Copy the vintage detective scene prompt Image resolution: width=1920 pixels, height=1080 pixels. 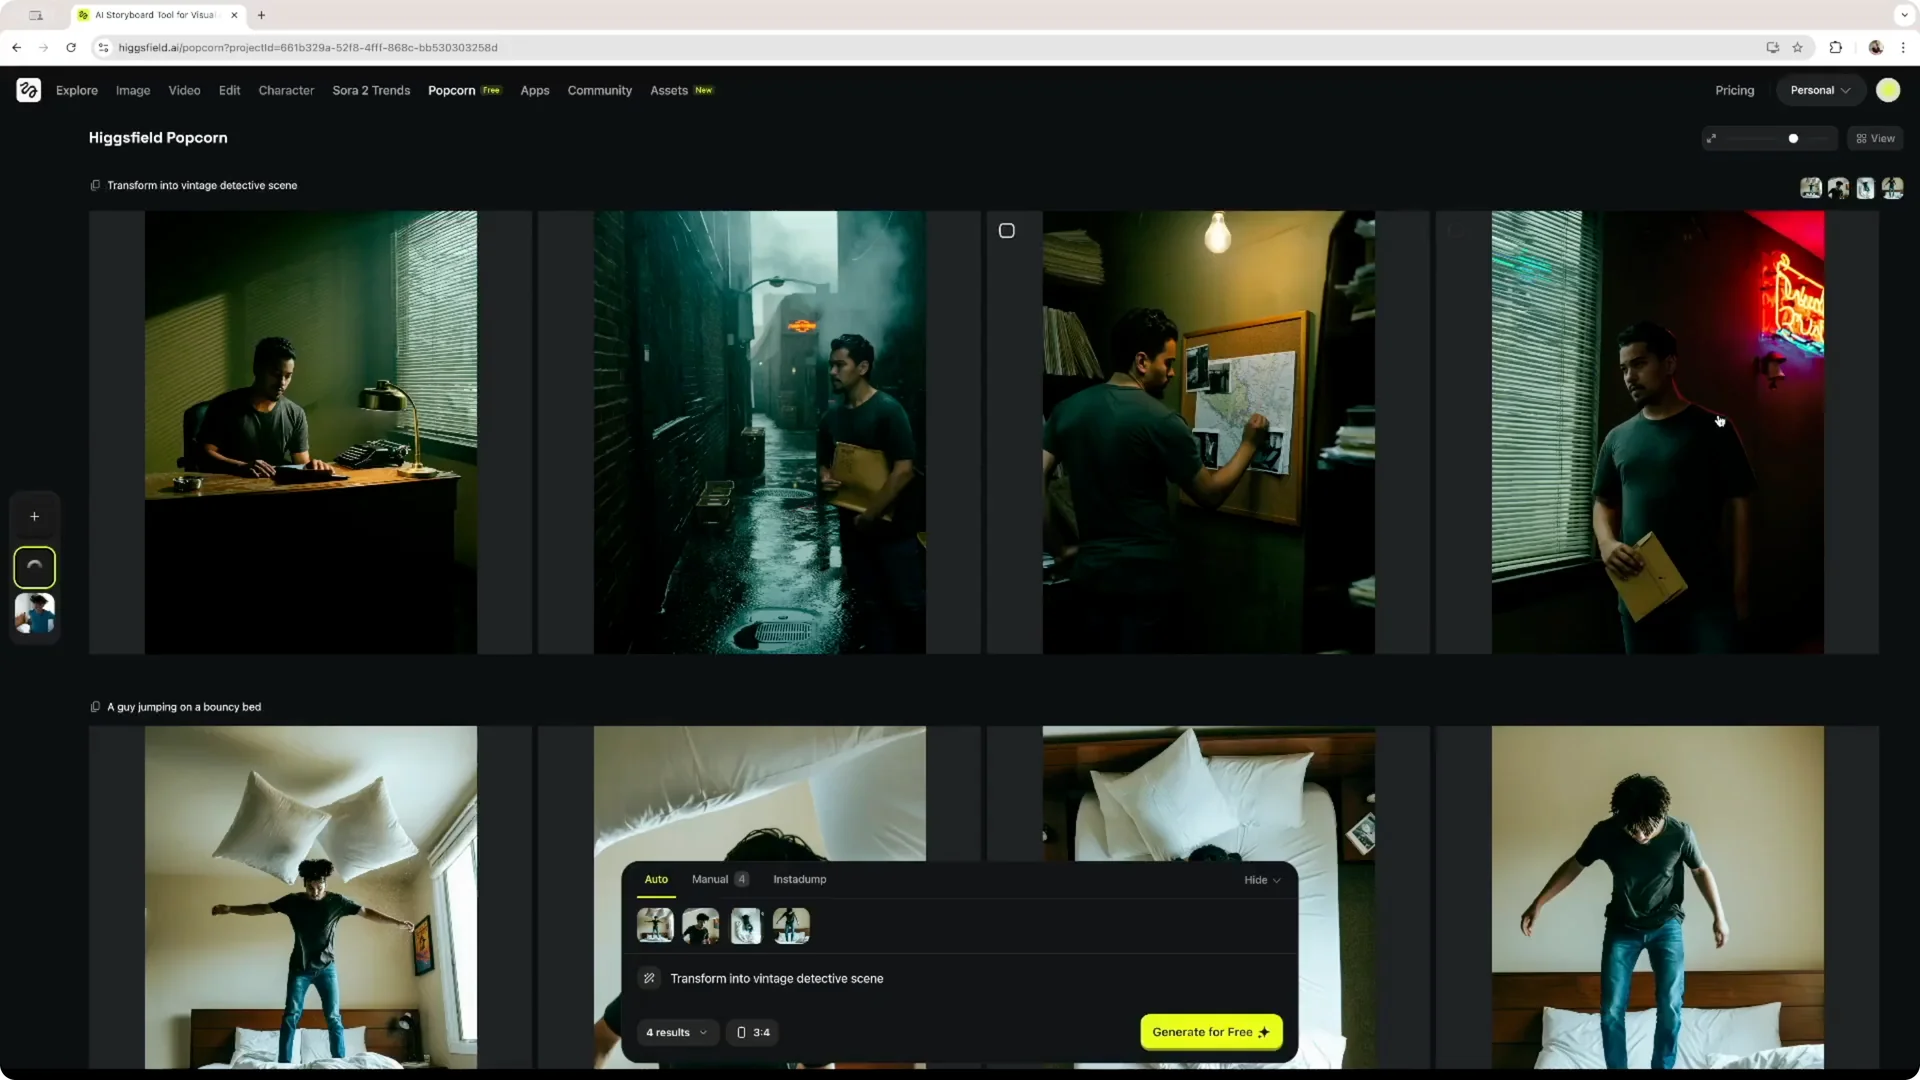tap(95, 185)
